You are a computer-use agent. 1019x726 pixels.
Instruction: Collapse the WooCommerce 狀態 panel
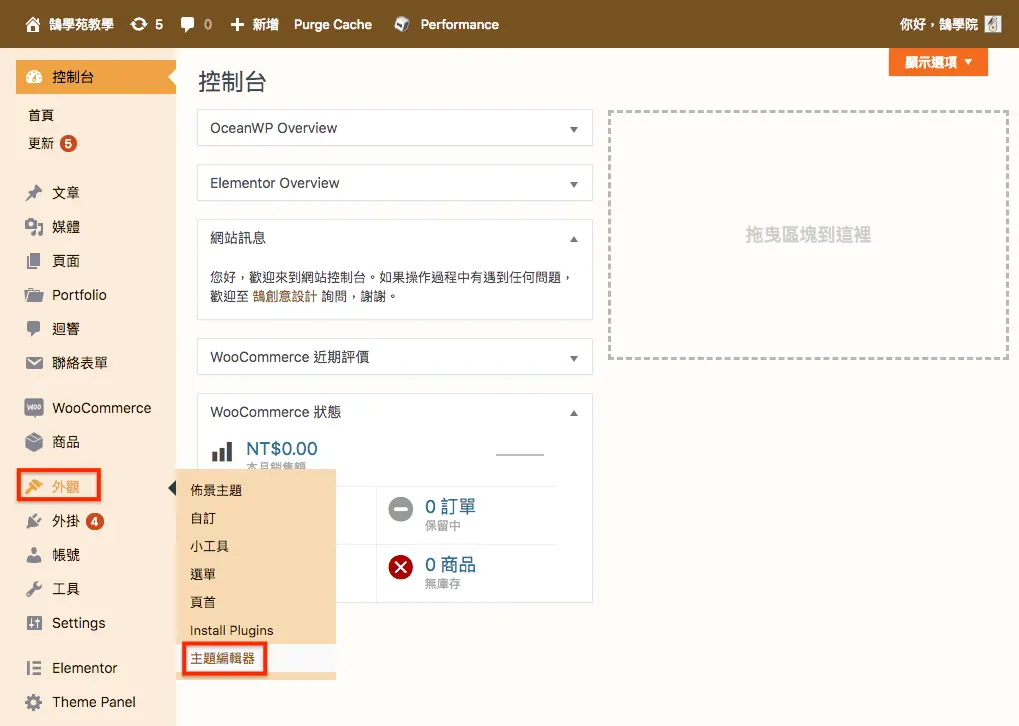pyautogui.click(x=574, y=413)
